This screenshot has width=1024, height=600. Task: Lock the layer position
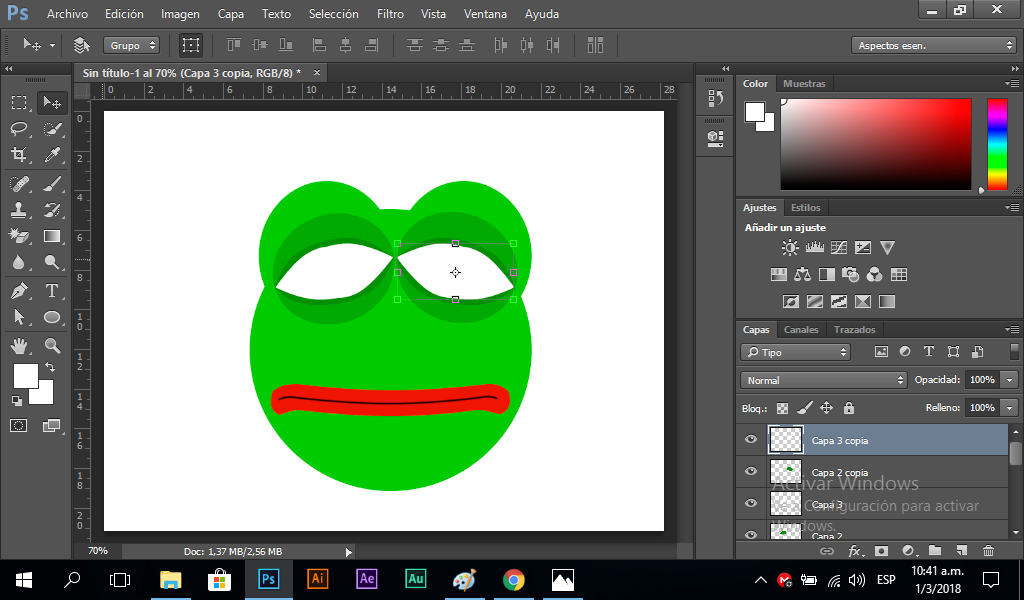click(827, 409)
